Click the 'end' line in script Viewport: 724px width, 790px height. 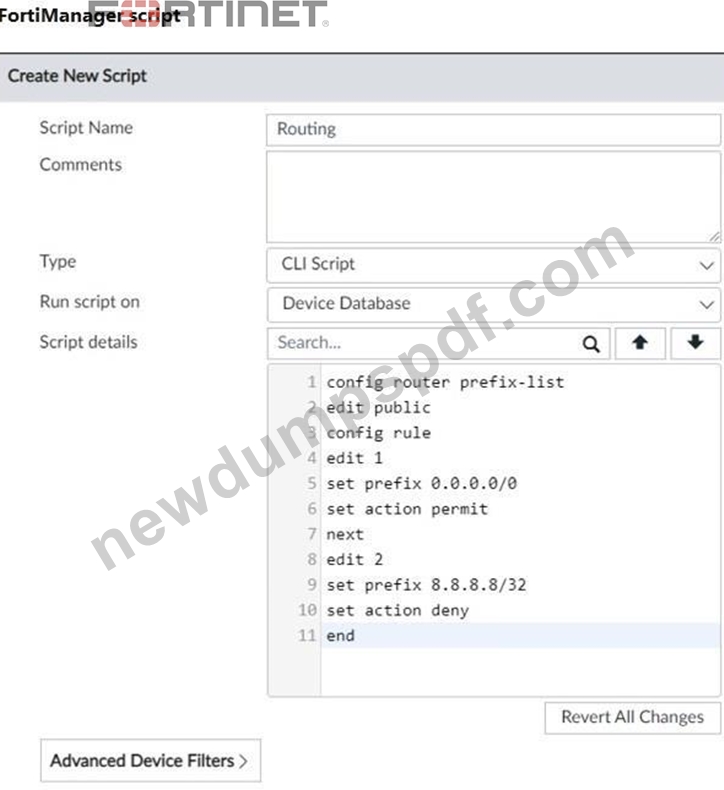pos(341,636)
